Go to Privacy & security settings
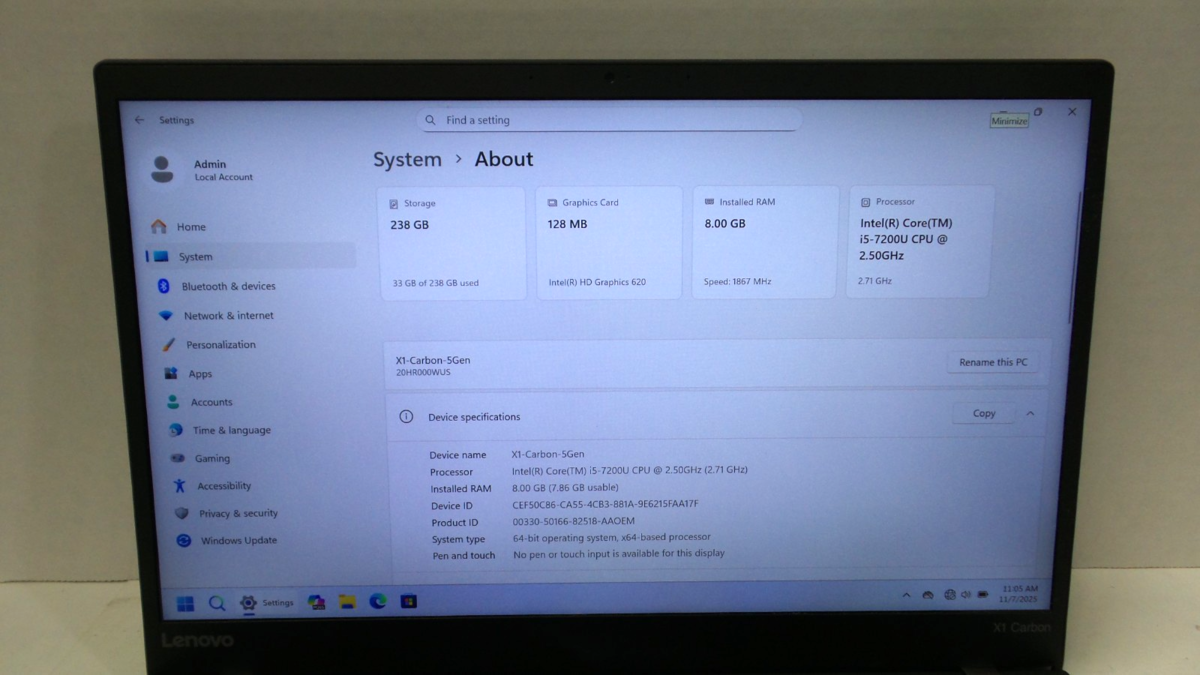1200x675 pixels. tap(238, 513)
